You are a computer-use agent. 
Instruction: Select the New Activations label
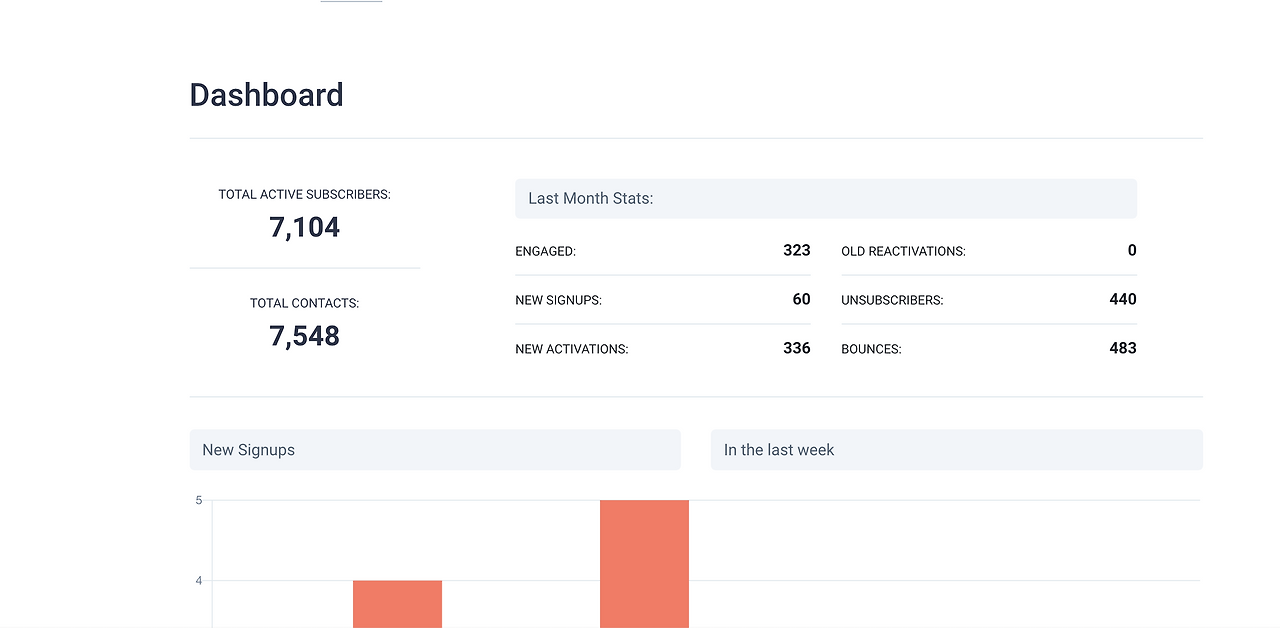point(571,349)
